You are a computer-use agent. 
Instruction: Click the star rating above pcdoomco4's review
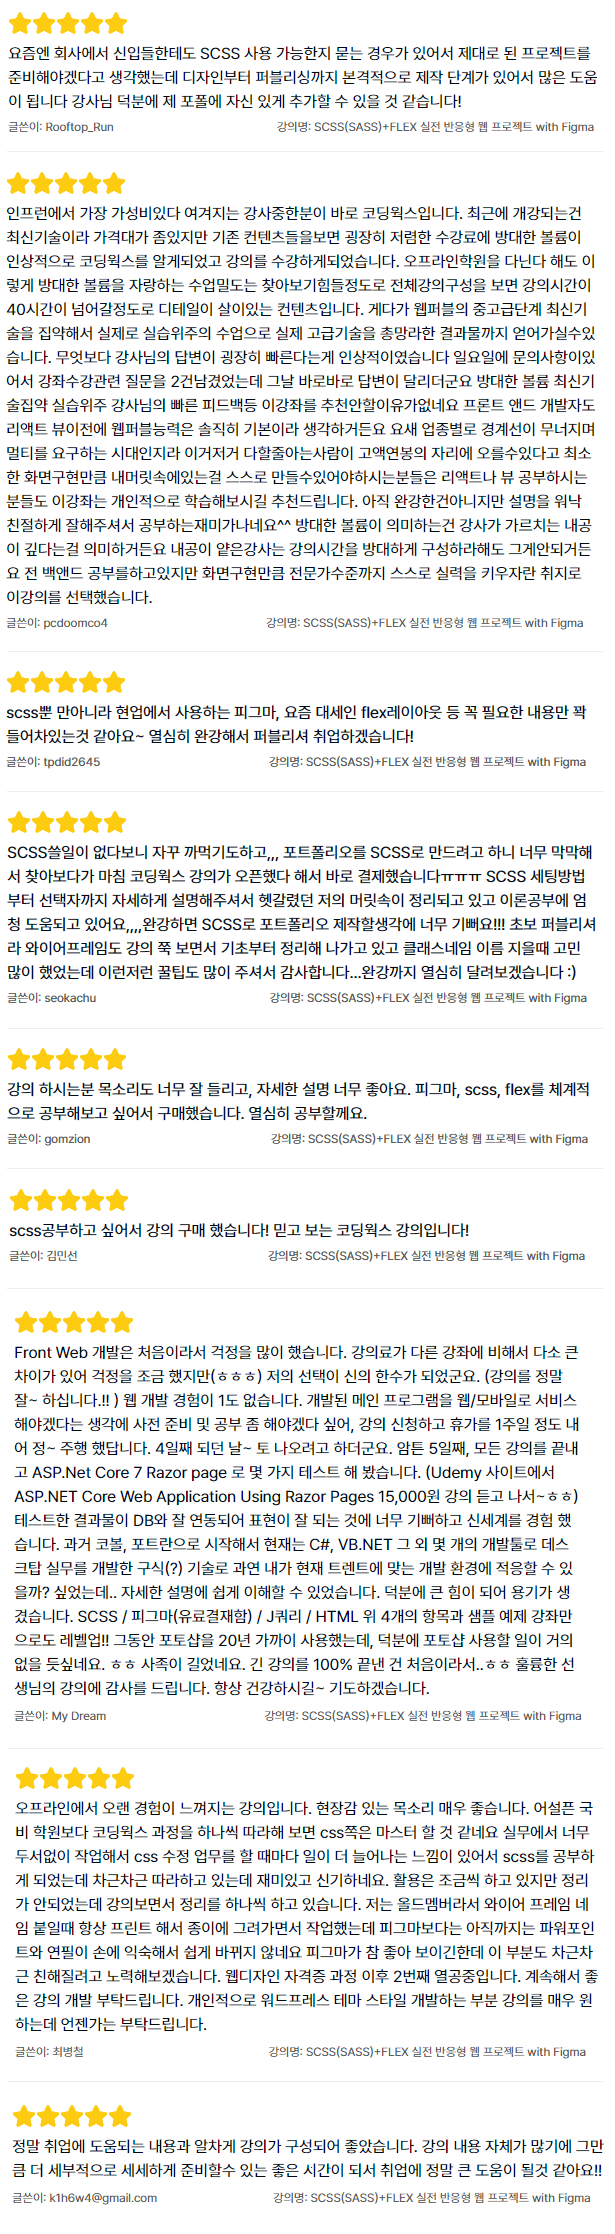coord(66,183)
